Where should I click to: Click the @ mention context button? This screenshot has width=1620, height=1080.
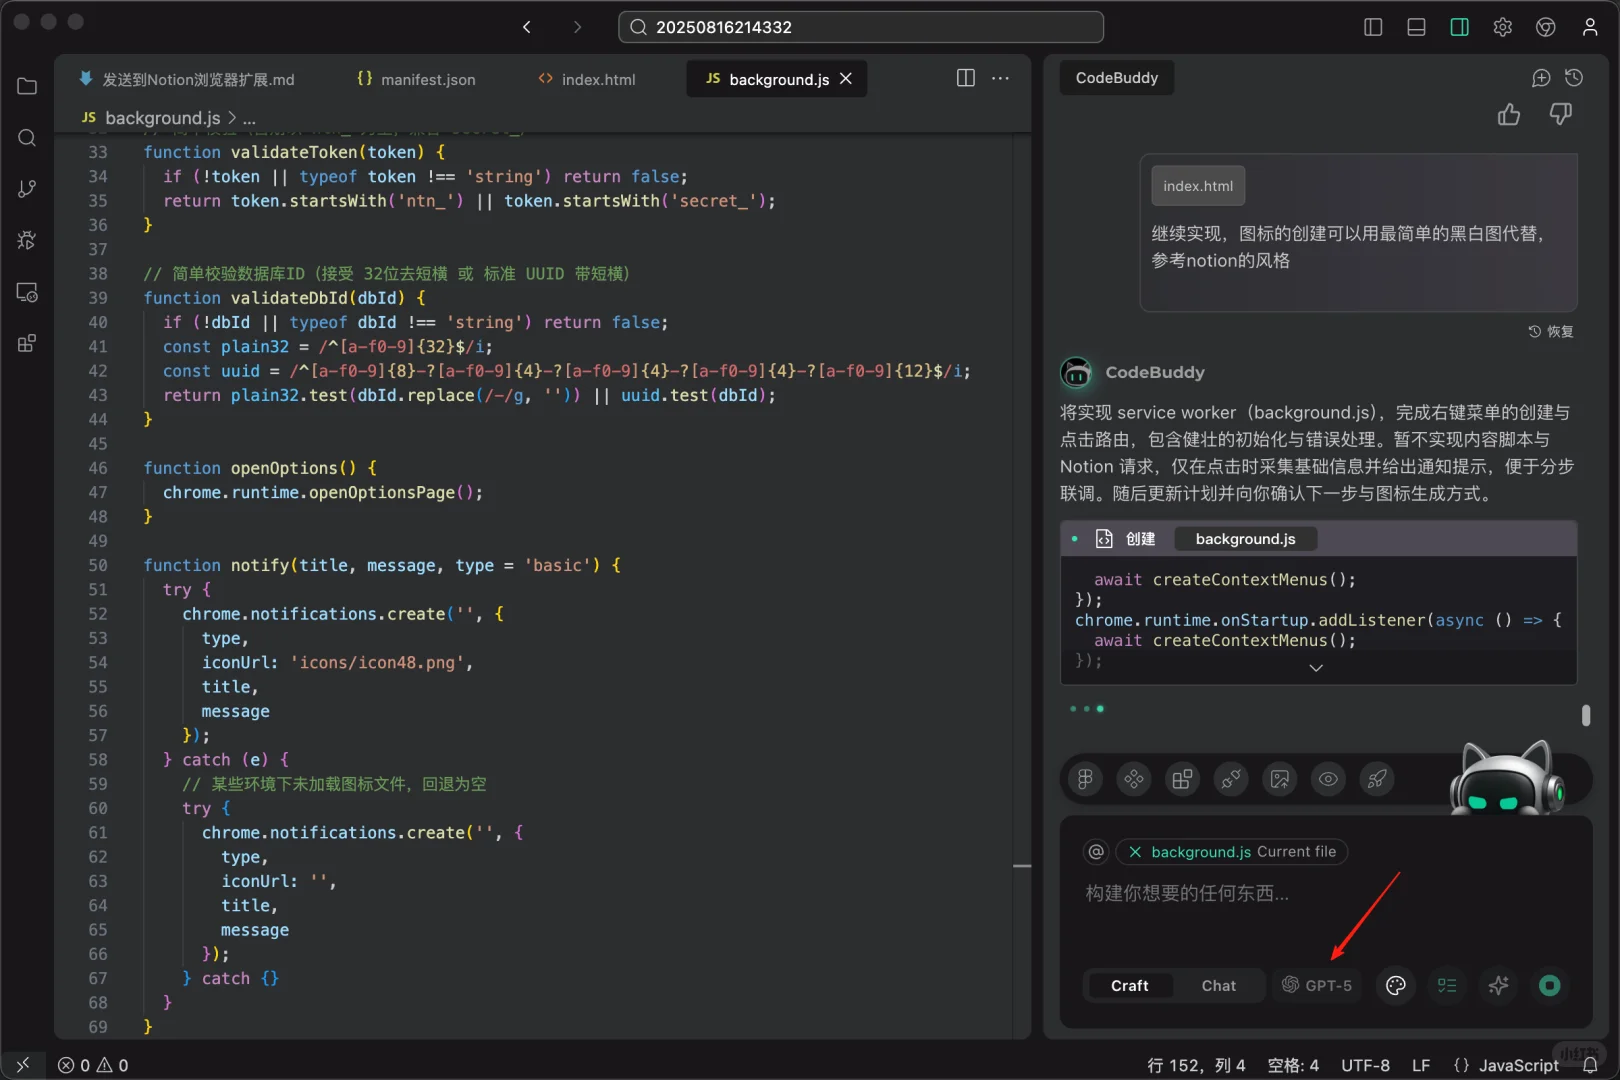(1096, 852)
